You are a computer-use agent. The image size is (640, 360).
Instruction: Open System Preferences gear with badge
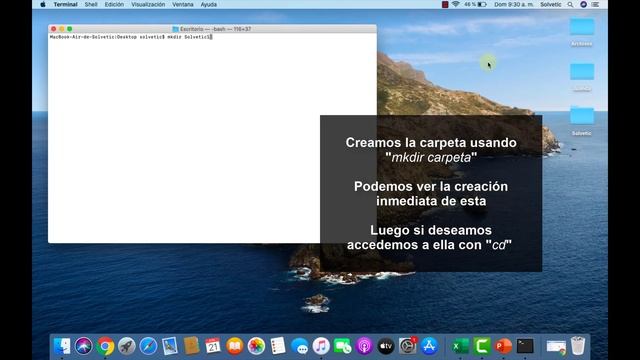coord(407,346)
